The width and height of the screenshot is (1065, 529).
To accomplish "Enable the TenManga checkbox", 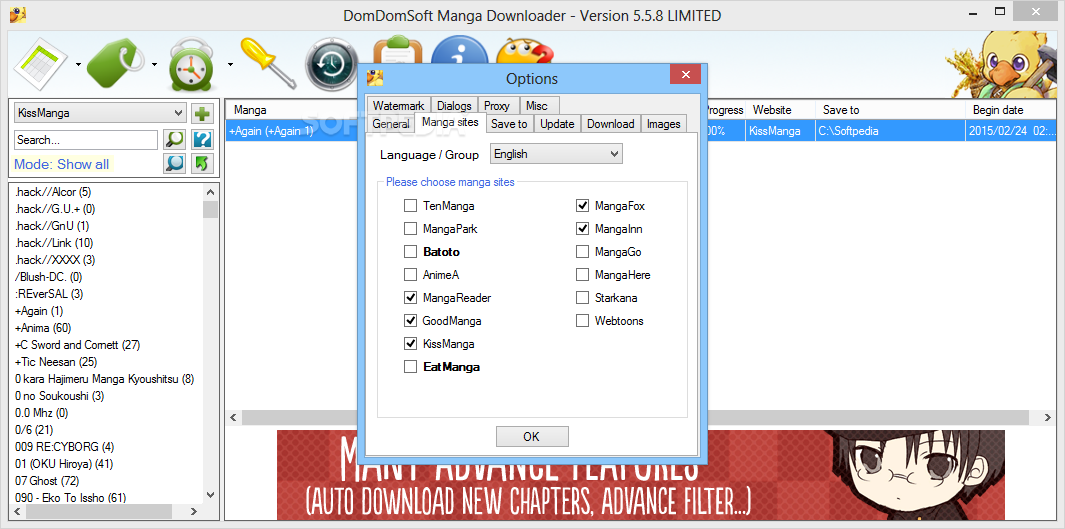I will [410, 205].
